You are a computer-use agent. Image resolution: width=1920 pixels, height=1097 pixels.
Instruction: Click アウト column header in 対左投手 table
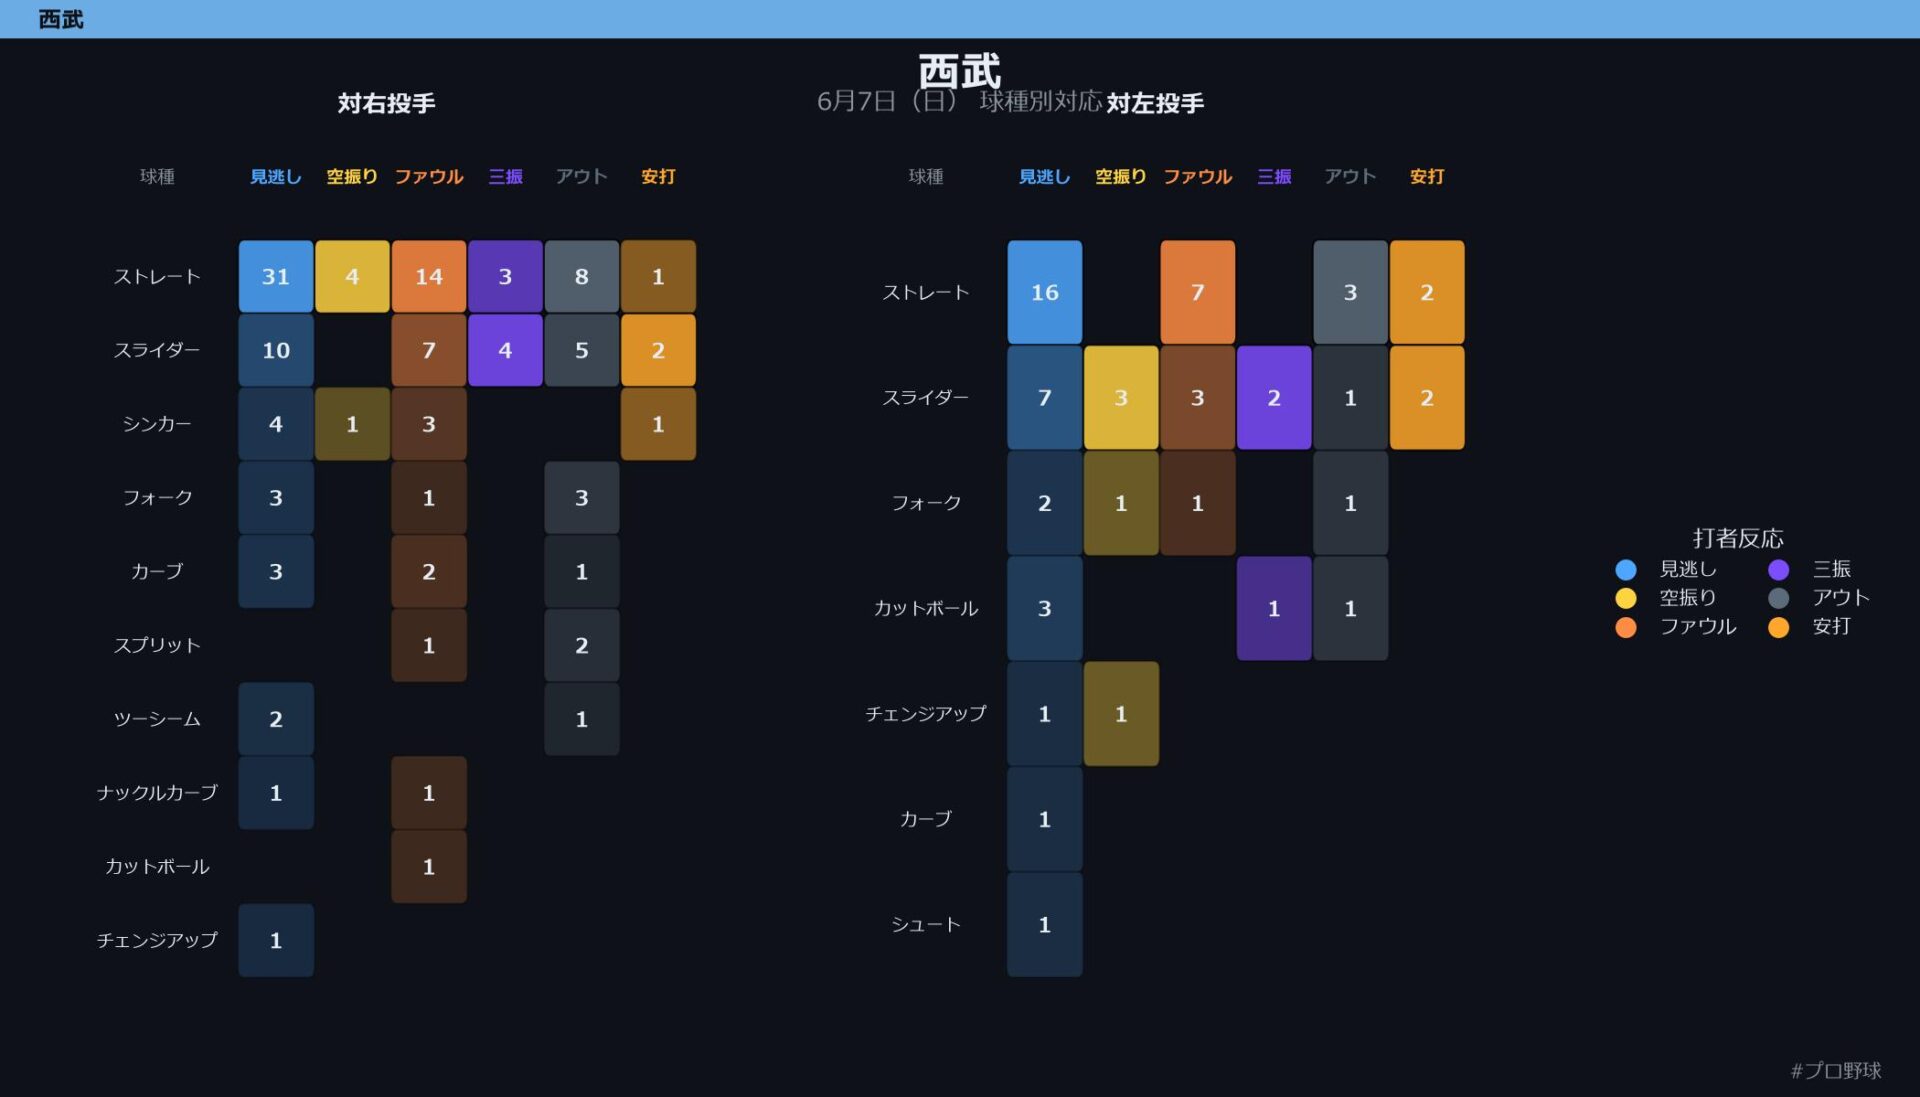[1350, 176]
